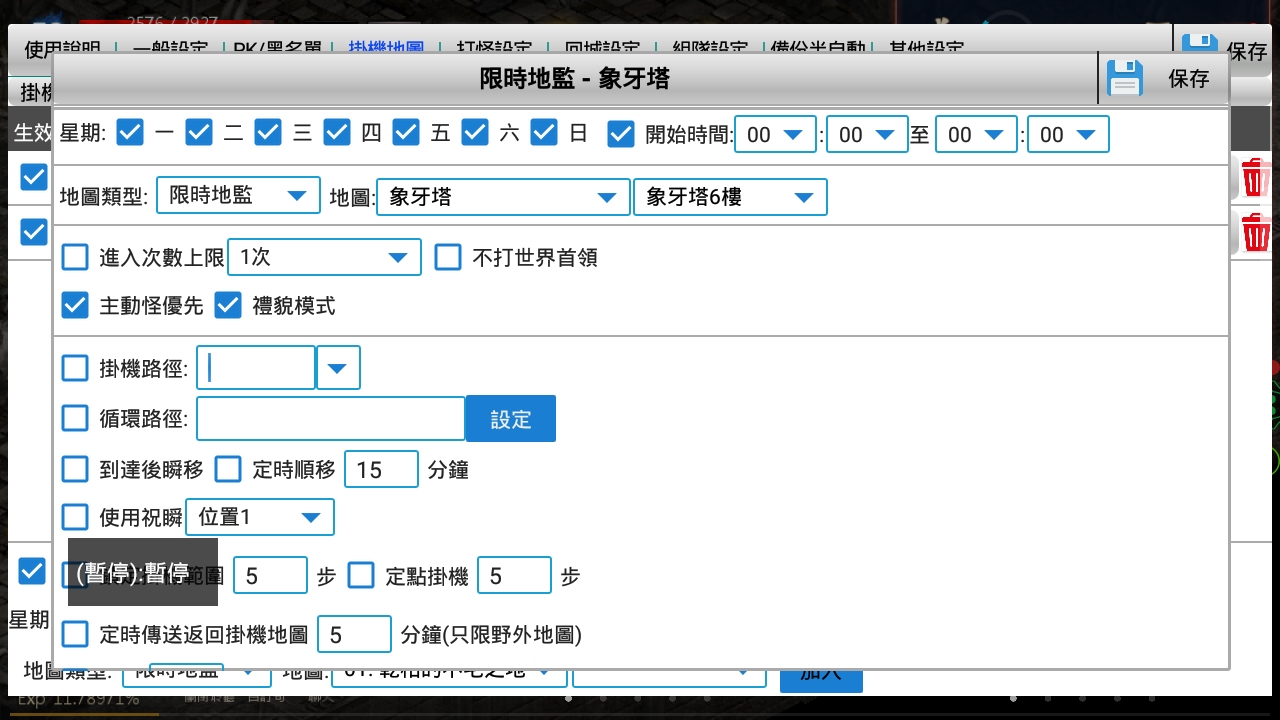The height and width of the screenshot is (720, 1280).
Task: Switch to 回城設定 tab in background
Action: tap(601, 46)
